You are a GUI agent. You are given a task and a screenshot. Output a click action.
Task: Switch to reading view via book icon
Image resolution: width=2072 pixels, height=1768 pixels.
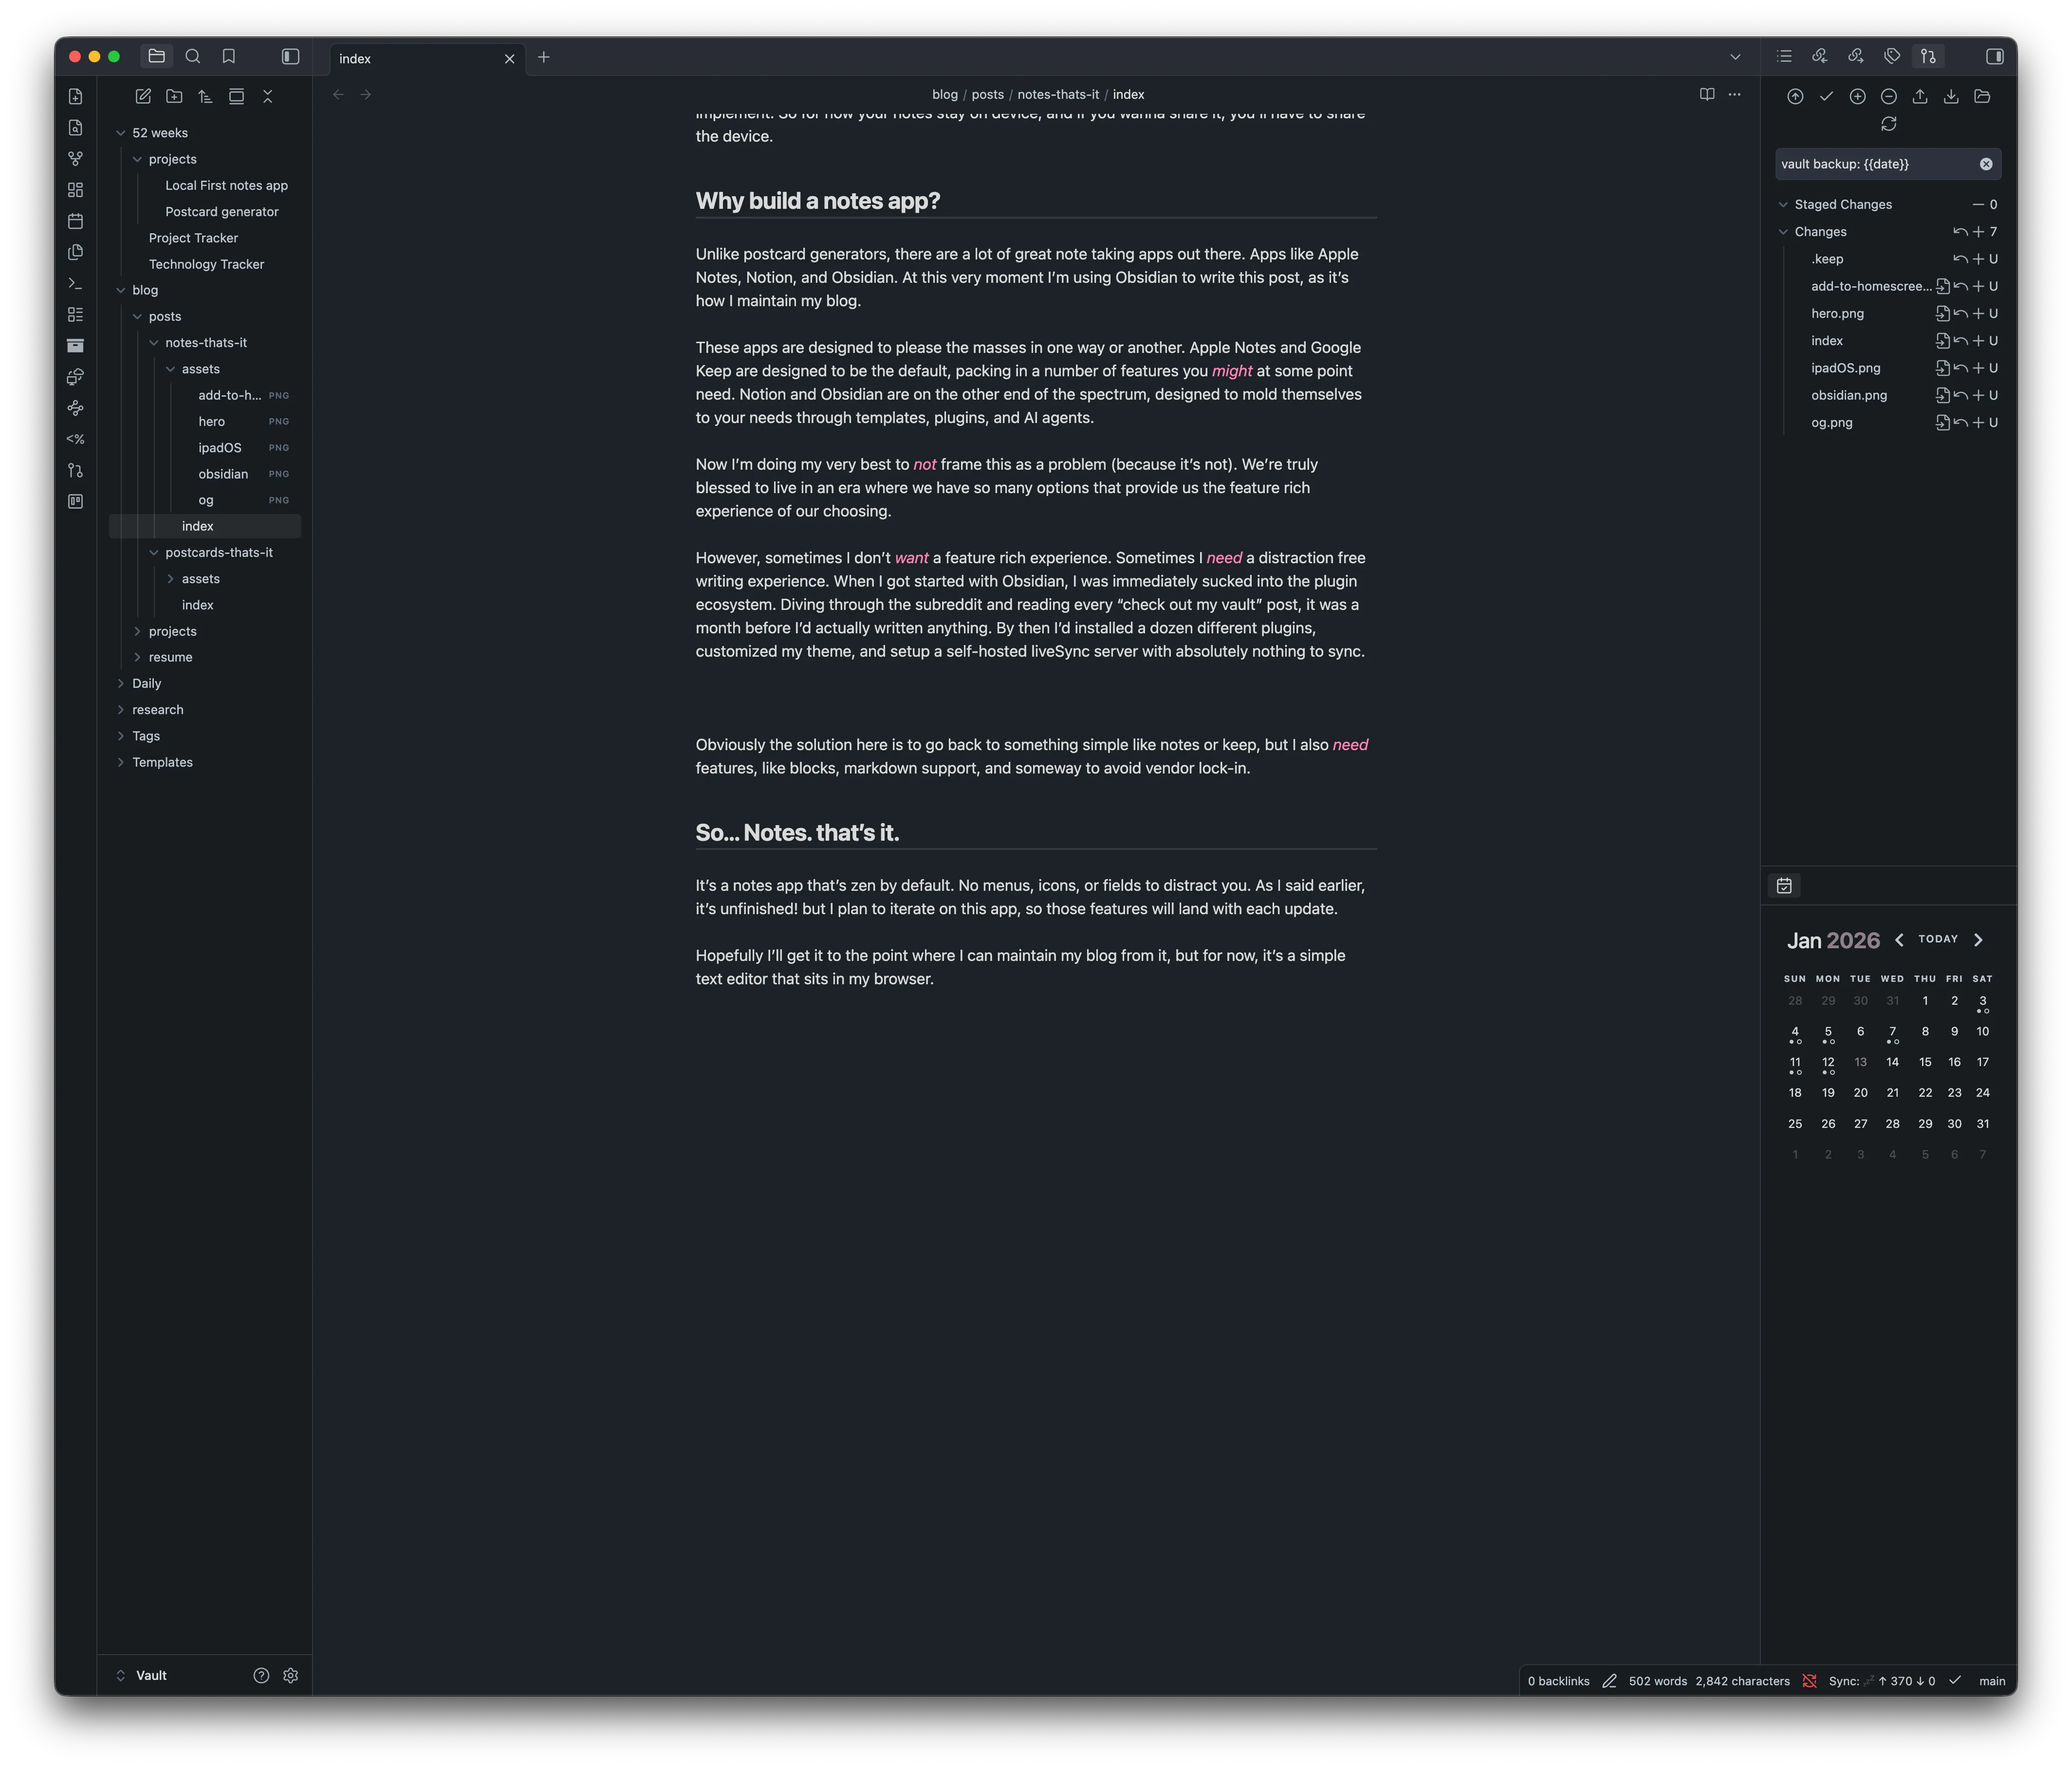pyautogui.click(x=1707, y=94)
